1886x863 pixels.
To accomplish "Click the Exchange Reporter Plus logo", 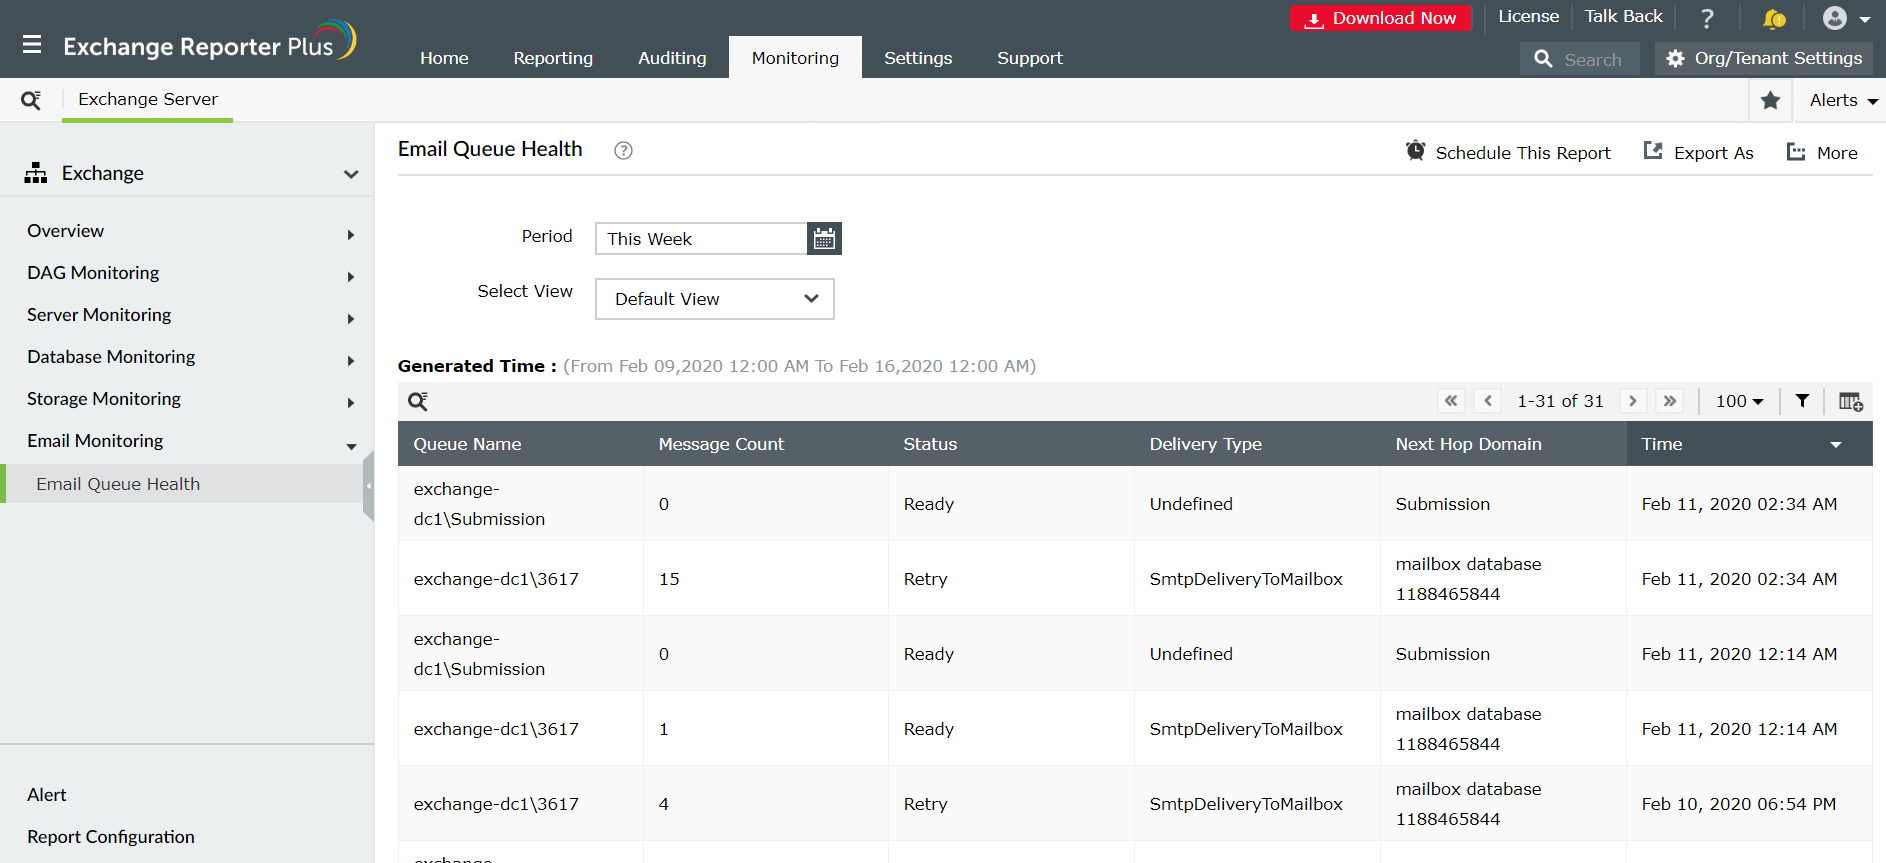I will click(x=209, y=43).
